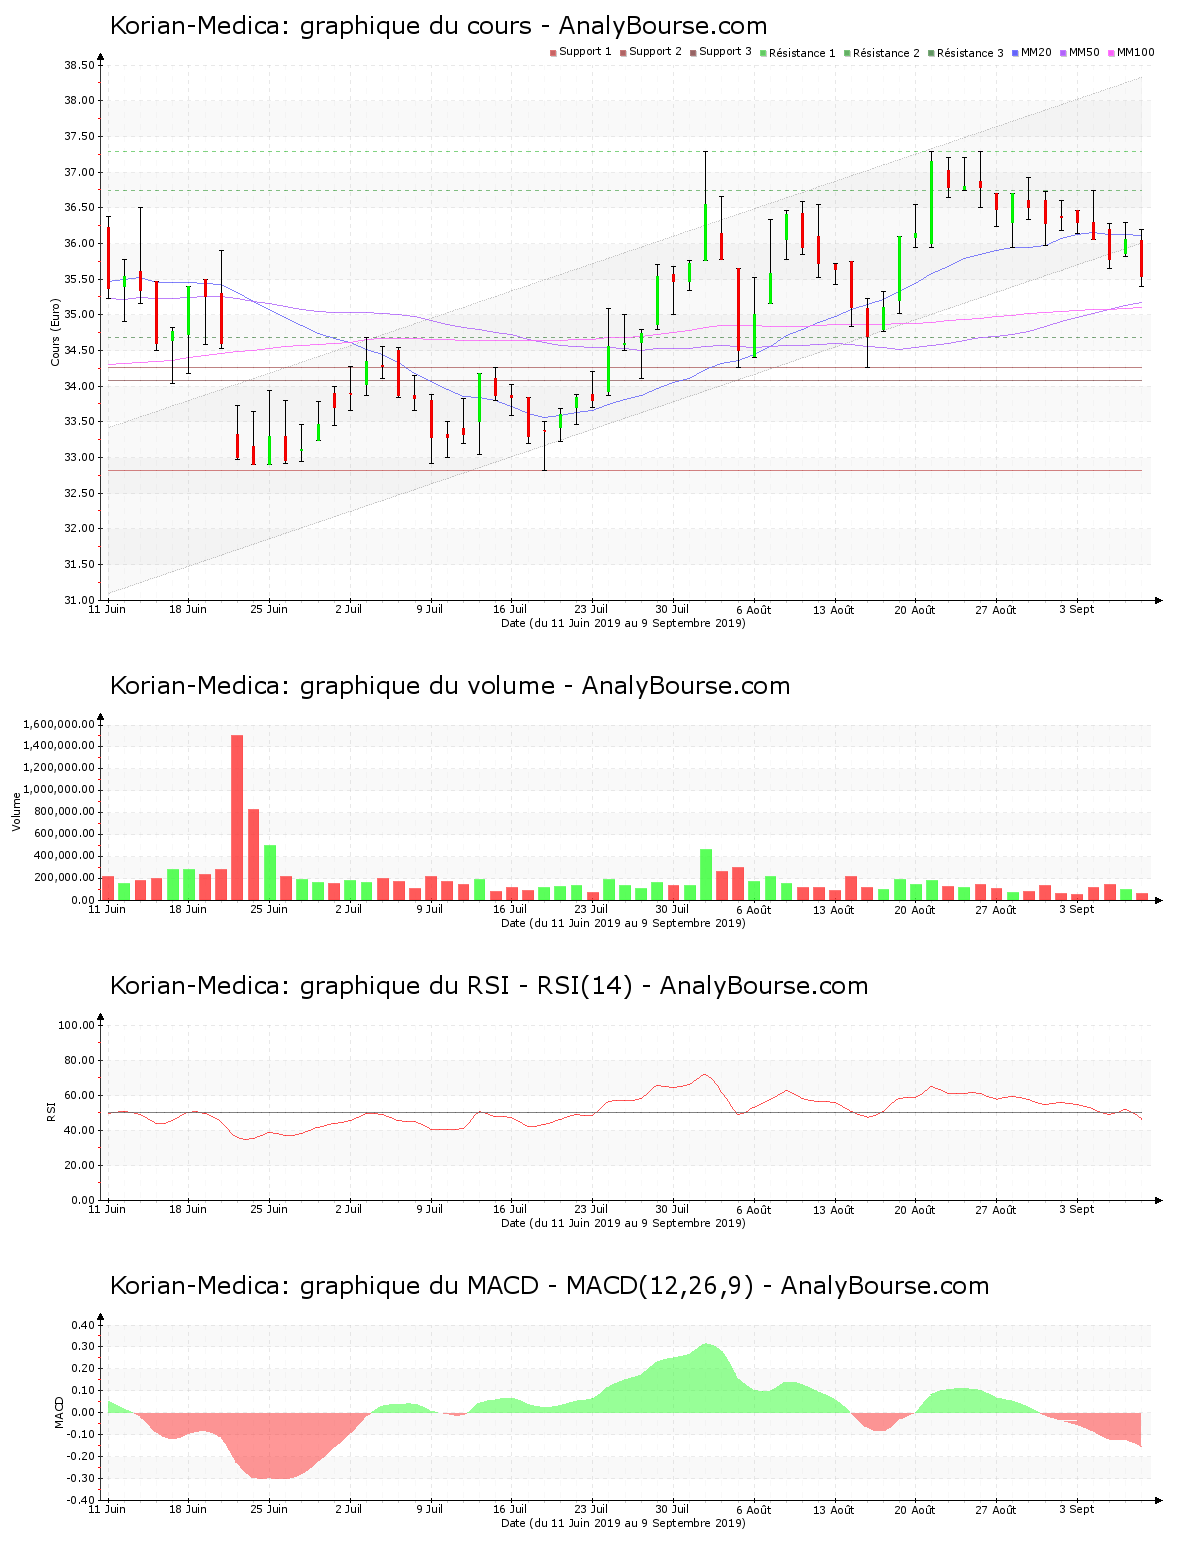Click the 31.00 price axis value

click(79, 600)
